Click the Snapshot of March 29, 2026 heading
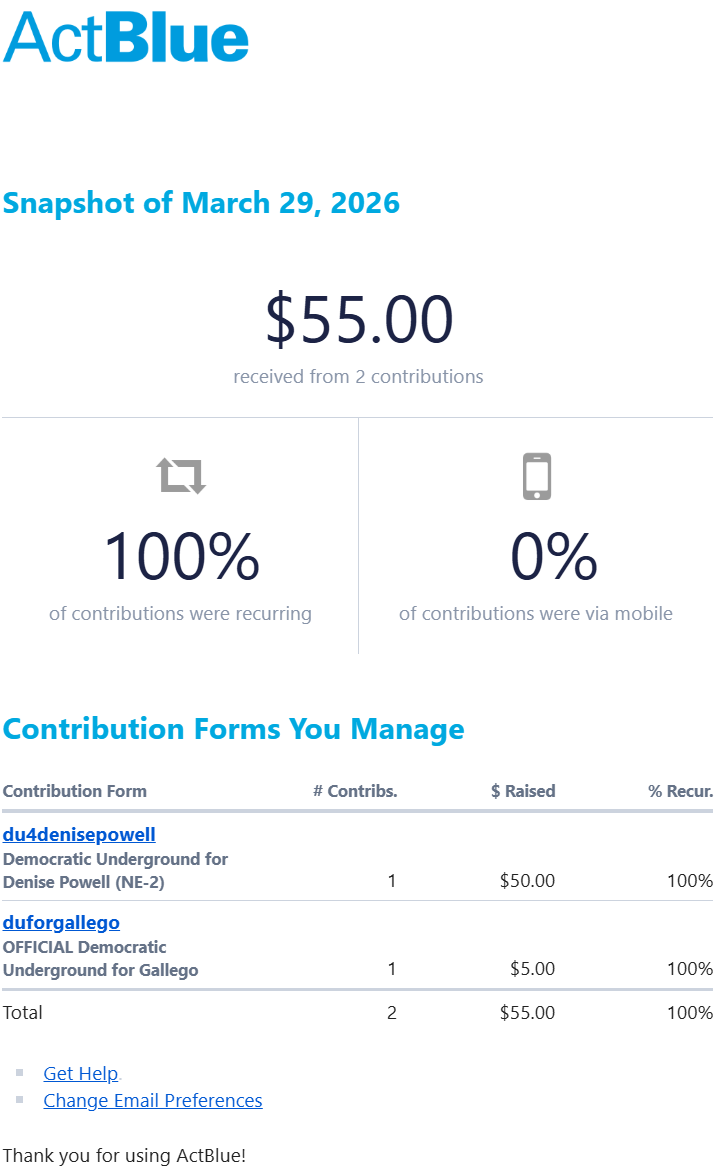The width and height of the screenshot is (723, 1176). 201,203
